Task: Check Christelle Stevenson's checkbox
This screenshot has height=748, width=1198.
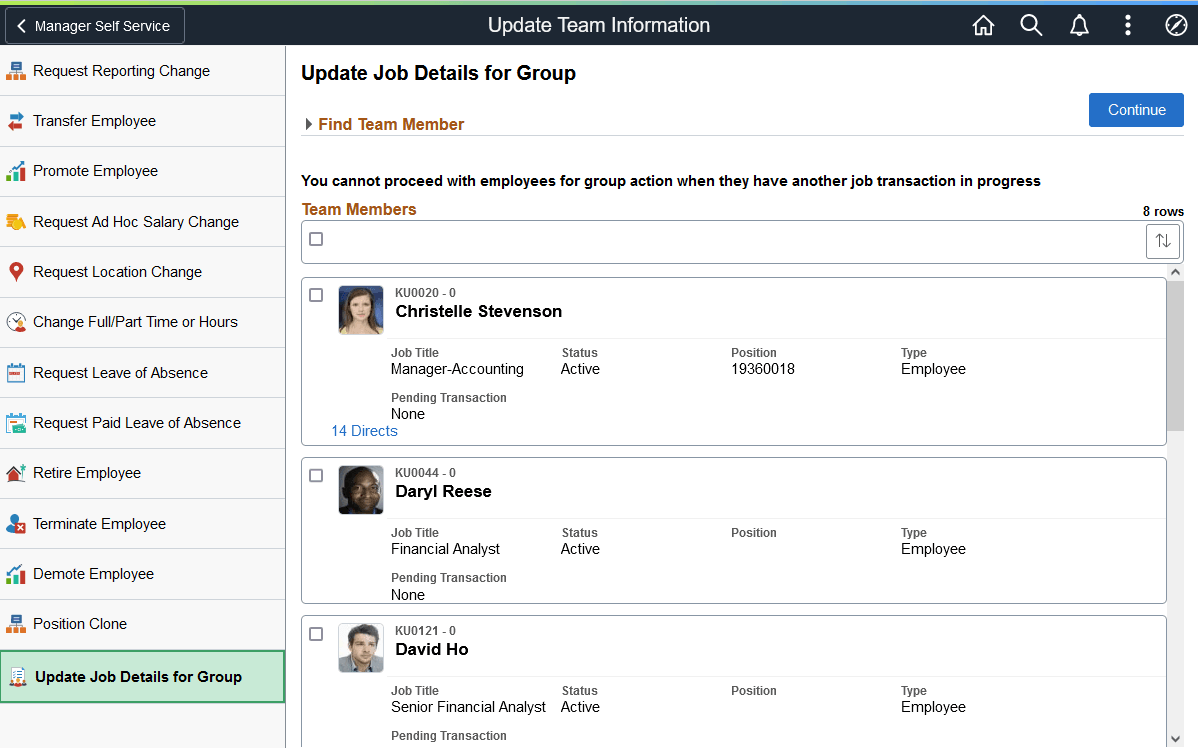Action: pyautogui.click(x=316, y=295)
